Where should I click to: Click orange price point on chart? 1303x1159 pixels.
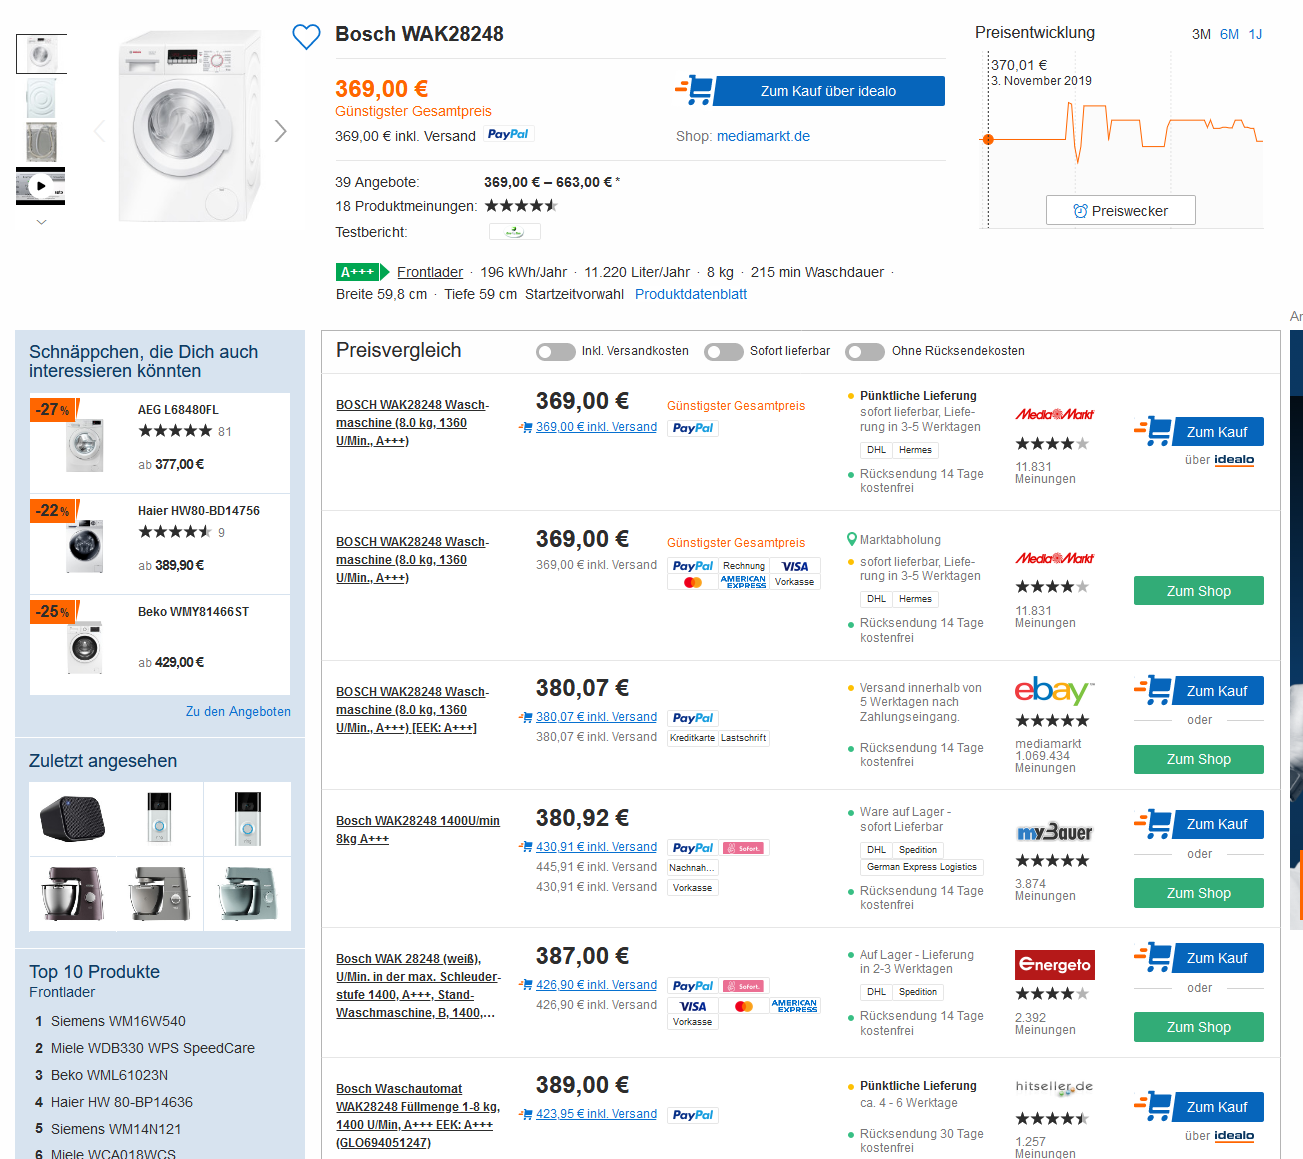pos(988,139)
